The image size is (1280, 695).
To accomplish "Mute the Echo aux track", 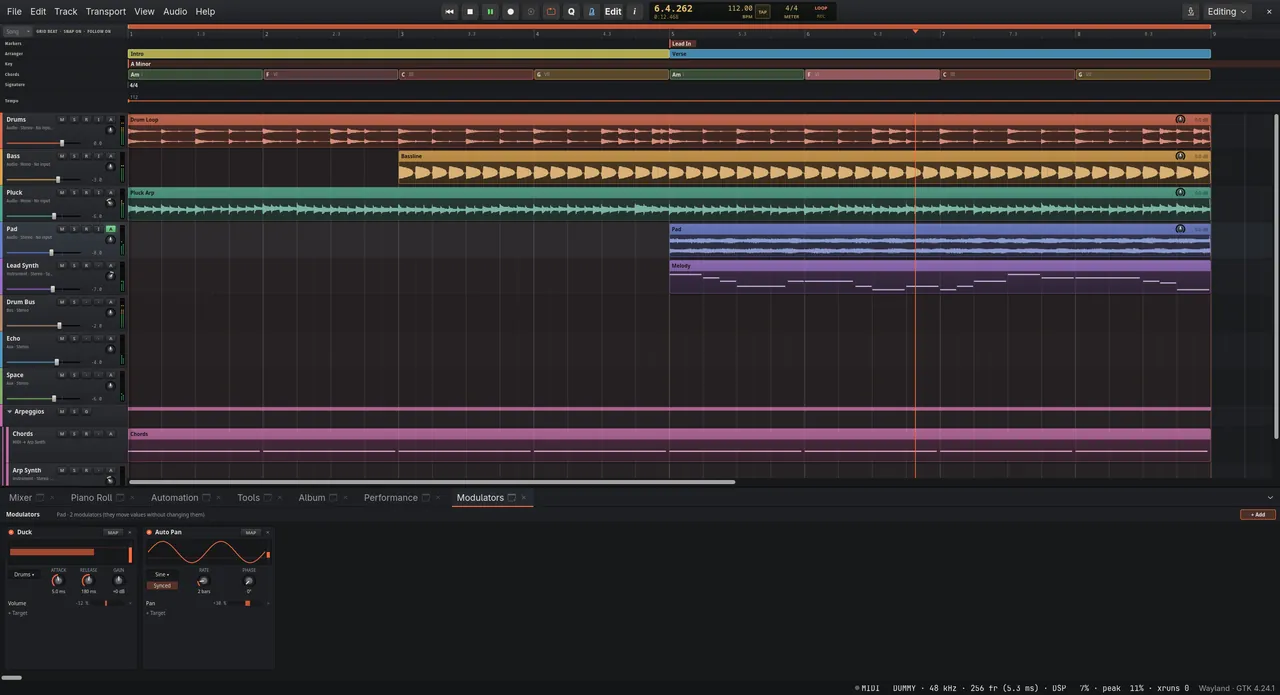I will (x=62, y=338).
